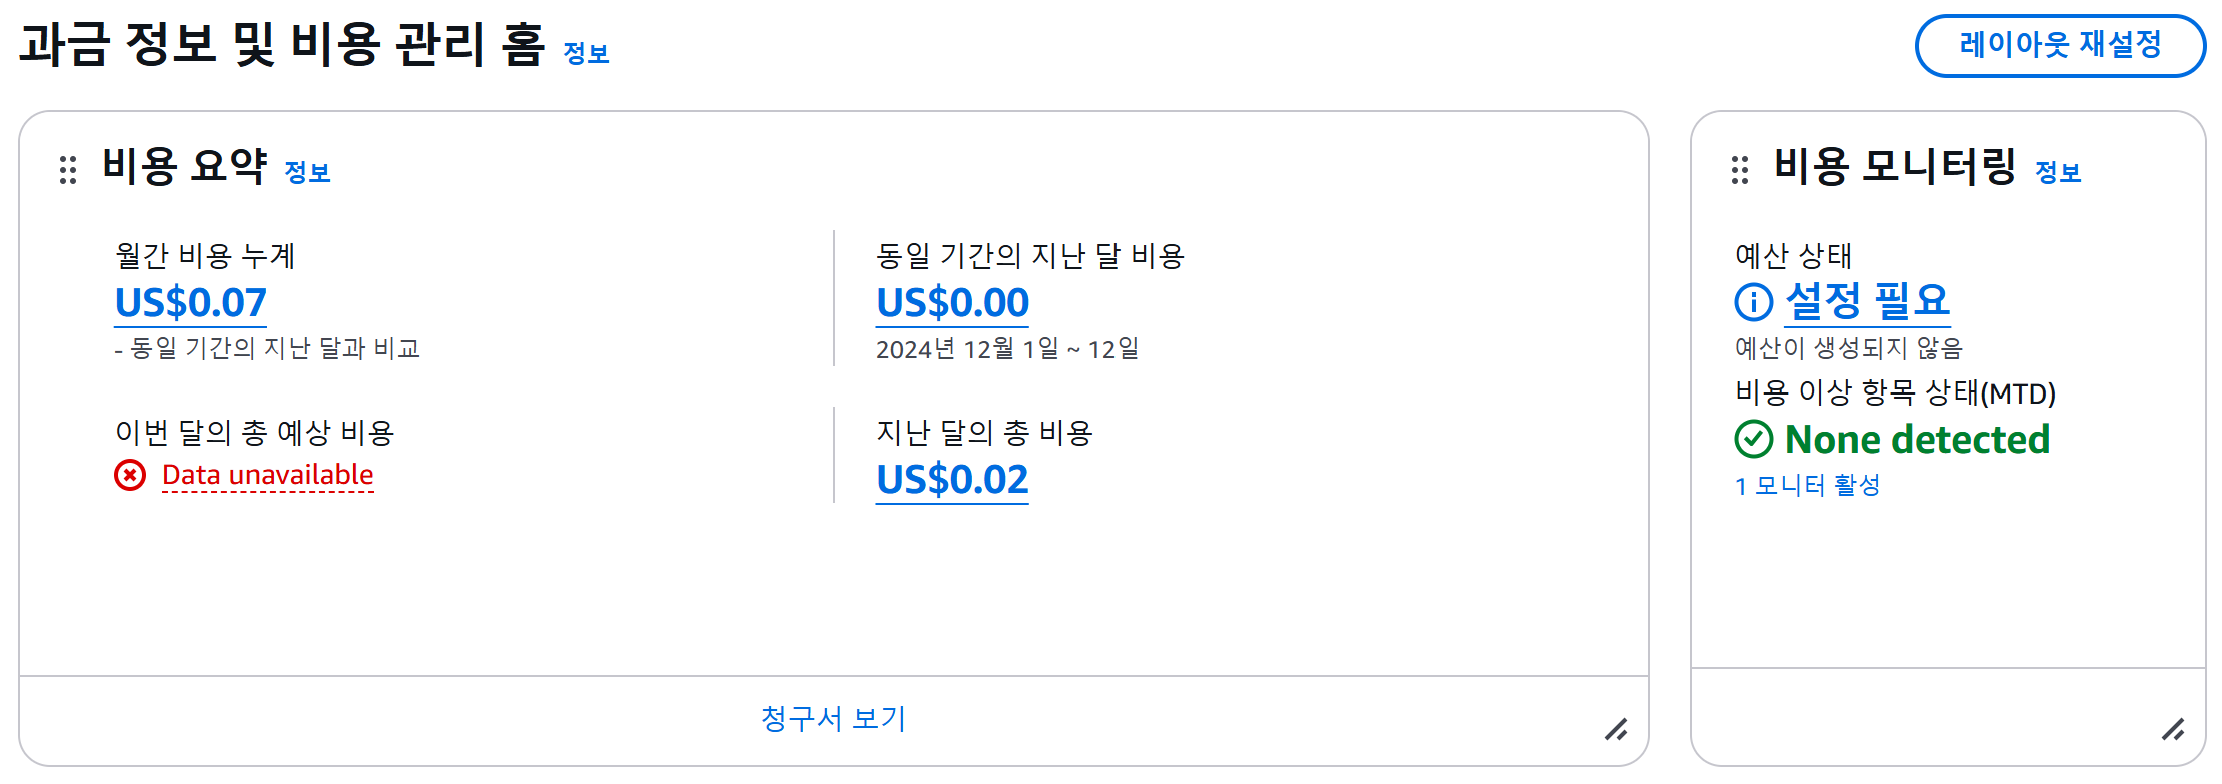Click the drag handle of 비용 모니터링 widget
Viewport: 2222px width, 784px height.
pyautogui.click(x=1740, y=170)
